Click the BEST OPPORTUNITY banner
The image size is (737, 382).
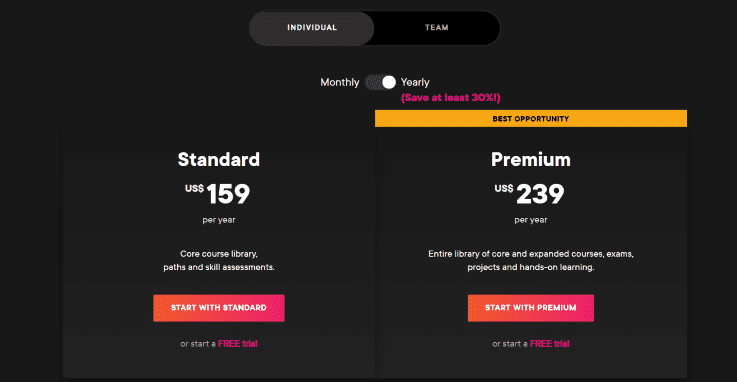[x=531, y=118]
